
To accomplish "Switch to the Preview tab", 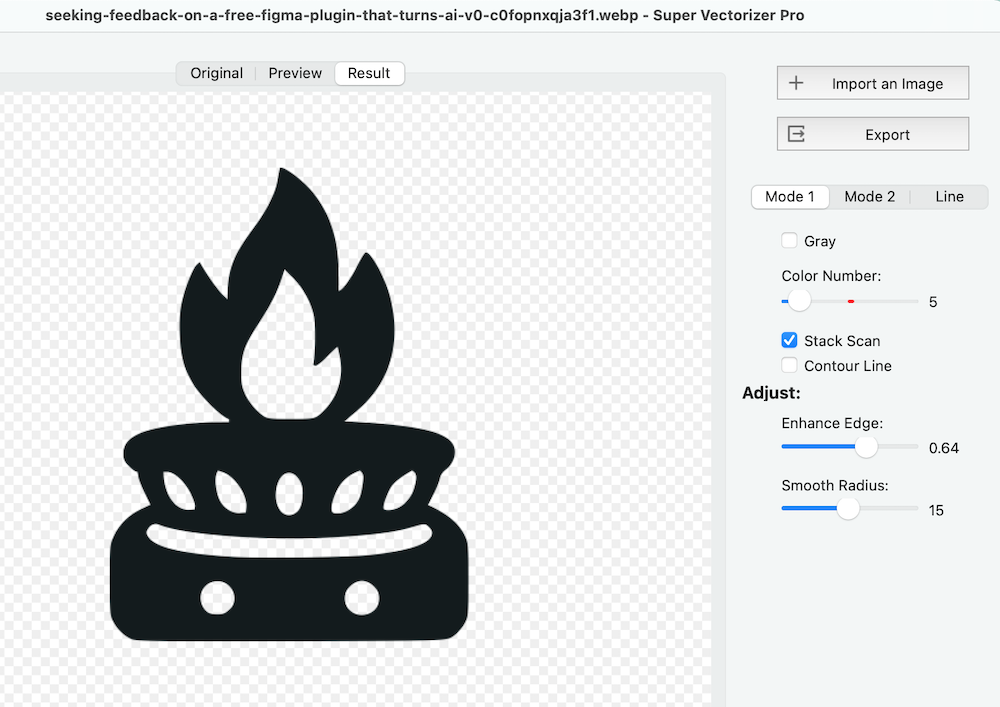I will [x=294, y=73].
